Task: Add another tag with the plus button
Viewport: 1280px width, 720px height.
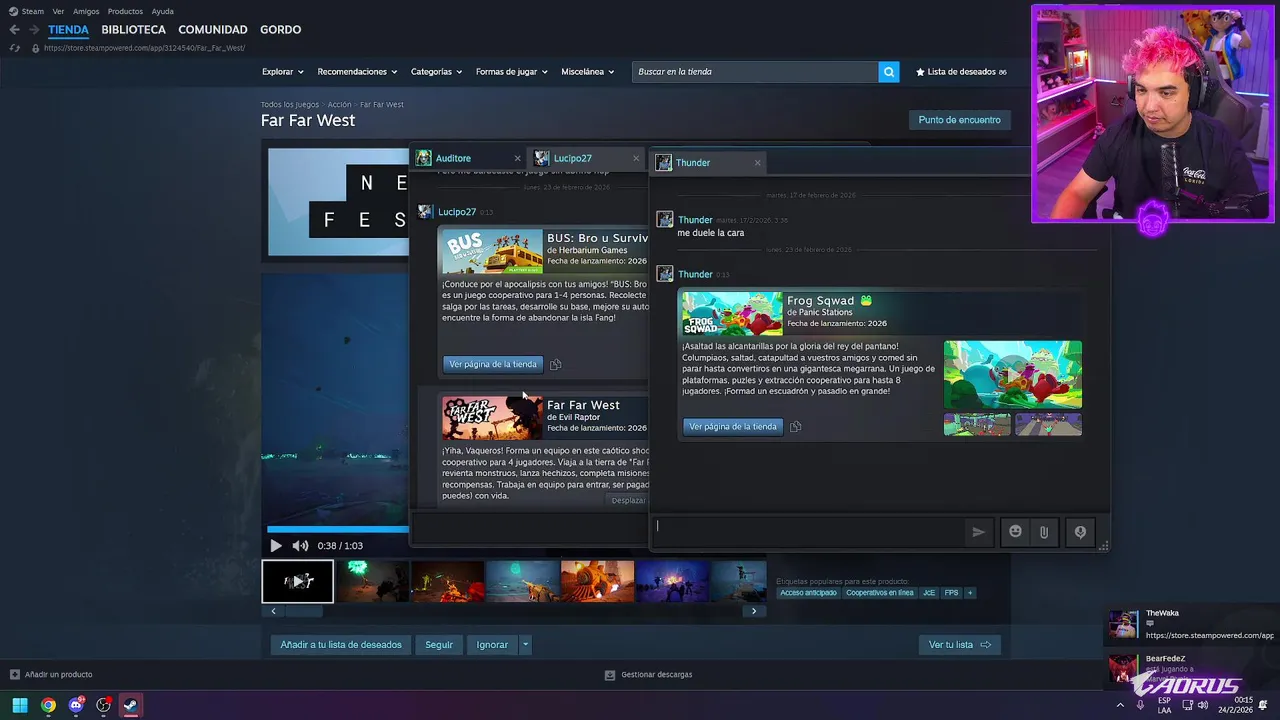Action: pyautogui.click(x=969, y=593)
